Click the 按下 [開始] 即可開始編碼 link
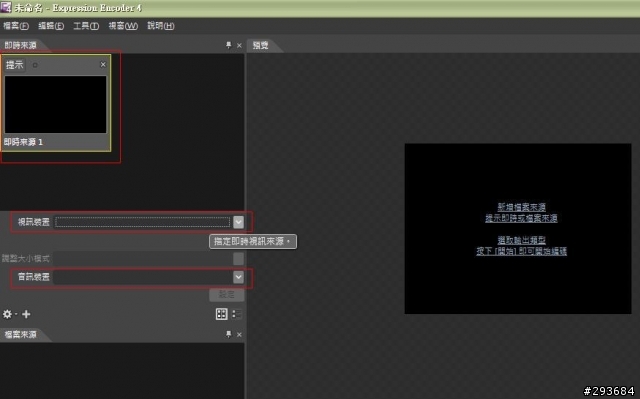Image resolution: width=640 pixels, height=399 pixels. click(x=521, y=251)
